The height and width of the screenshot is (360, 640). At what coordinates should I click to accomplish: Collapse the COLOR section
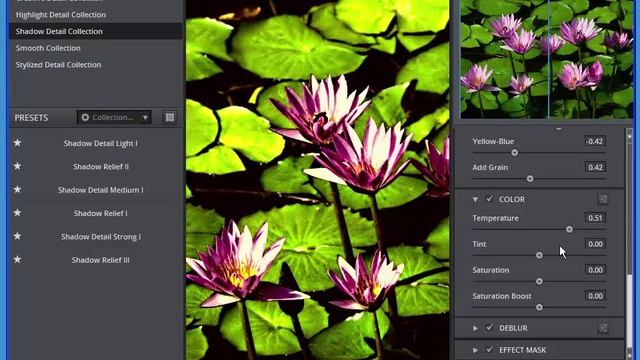point(475,199)
